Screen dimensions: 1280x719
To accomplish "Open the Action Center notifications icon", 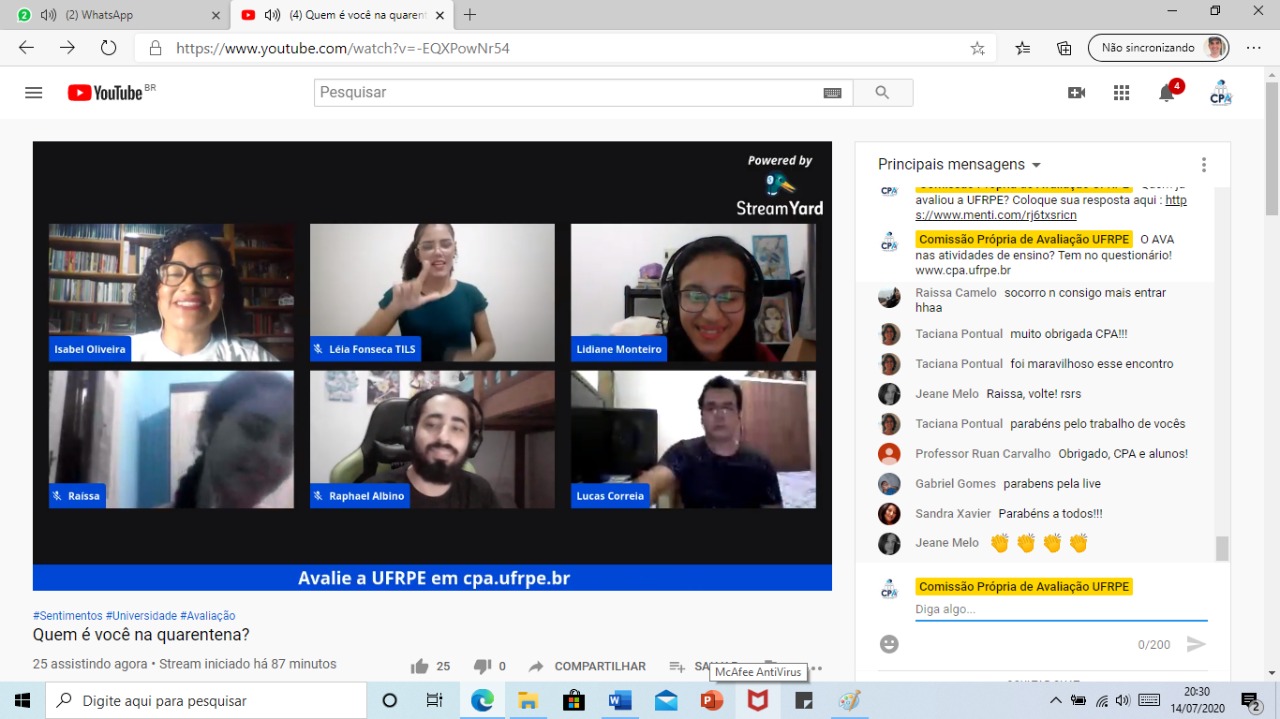I will coord(1250,701).
